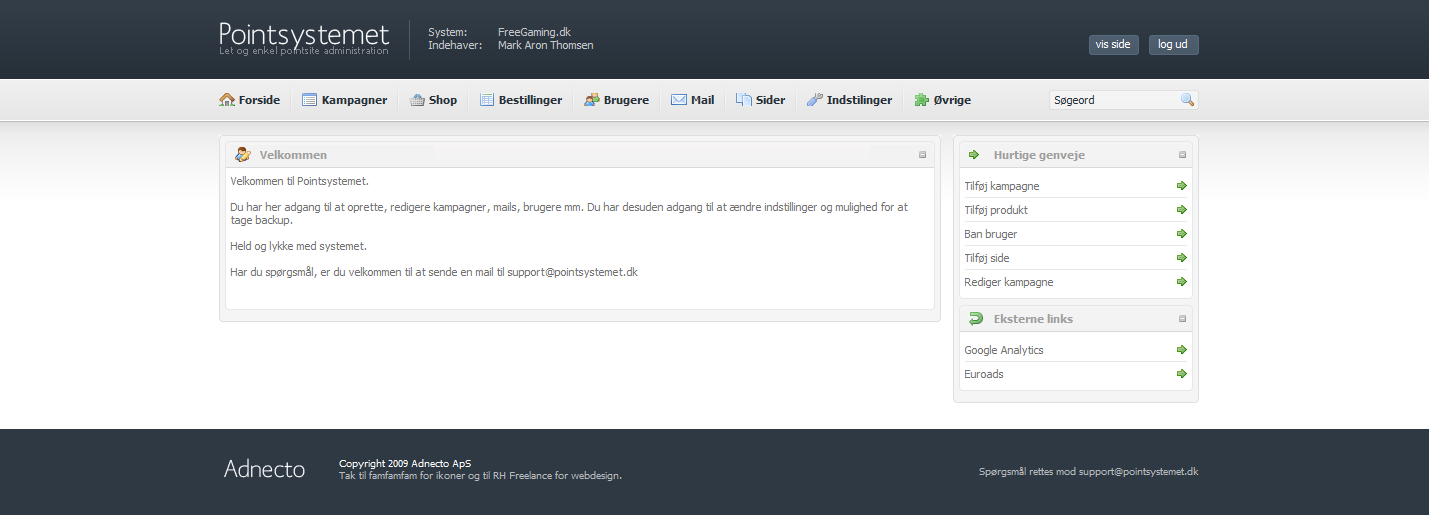The image size is (1429, 516).
Task: Click the log ud button
Action: [1173, 45]
